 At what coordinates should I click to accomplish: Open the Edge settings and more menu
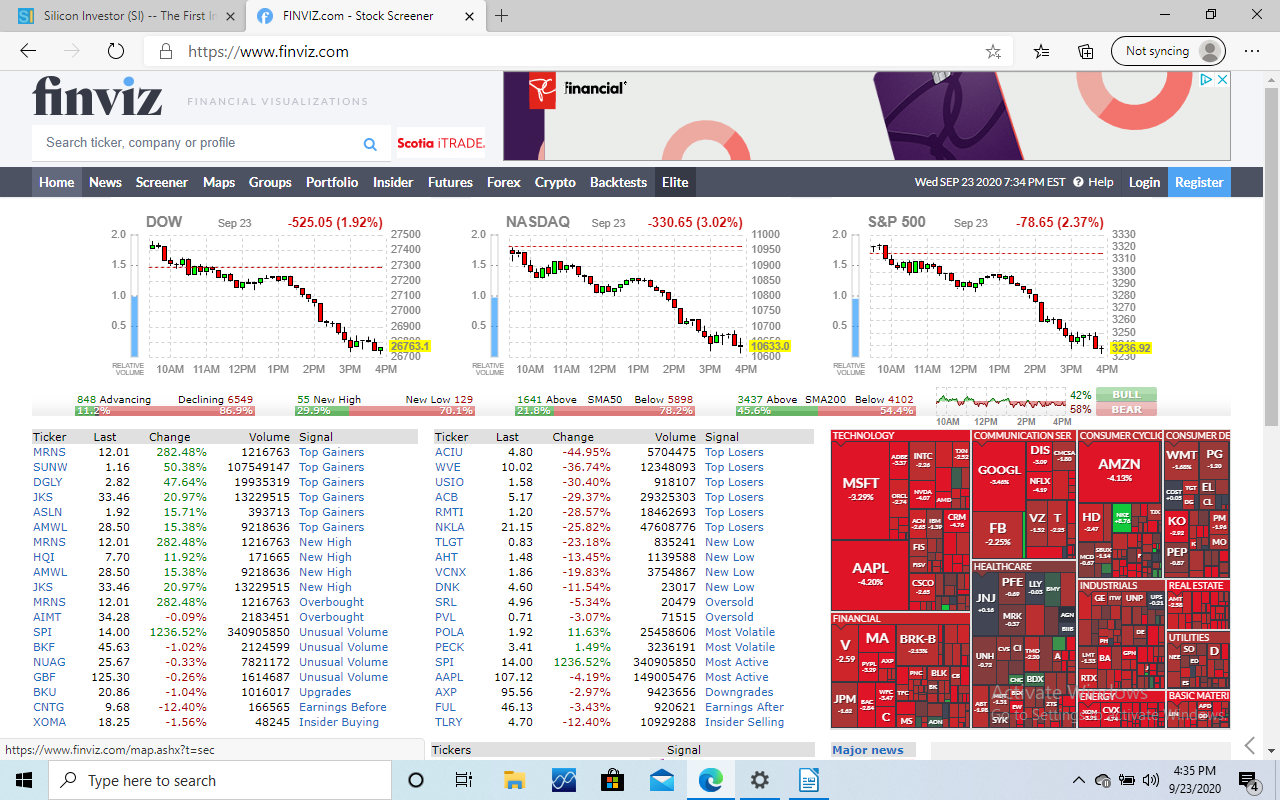1251,51
